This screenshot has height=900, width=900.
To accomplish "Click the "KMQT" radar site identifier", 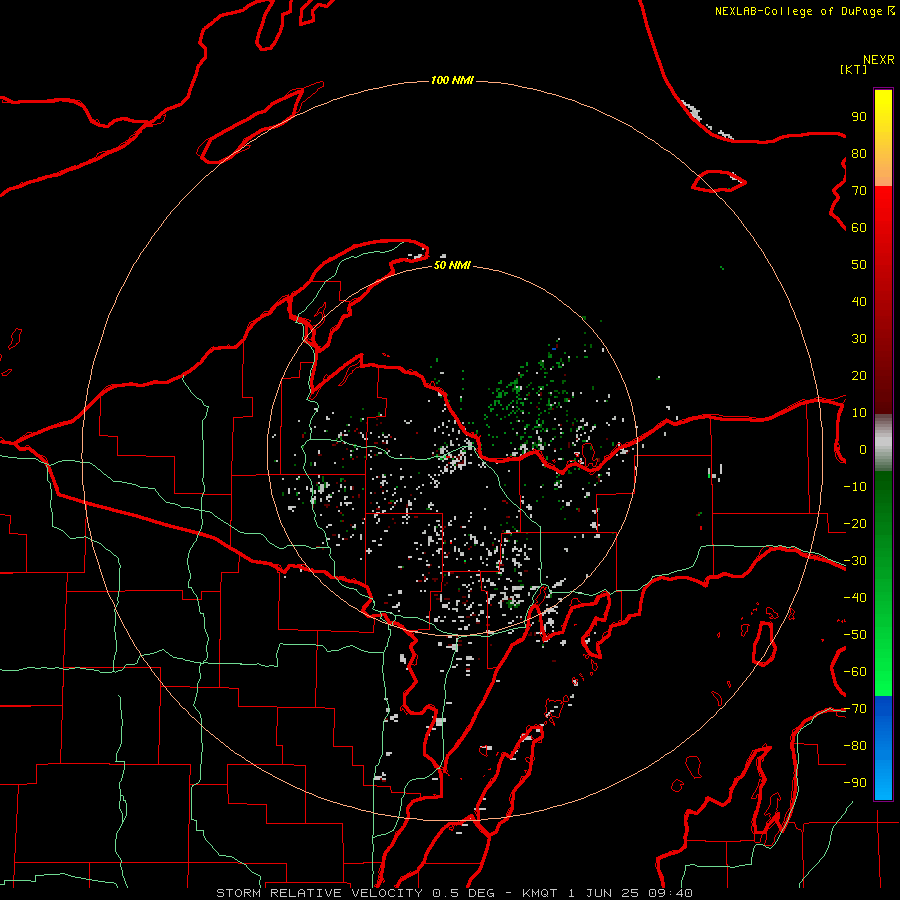I will (x=540, y=893).
